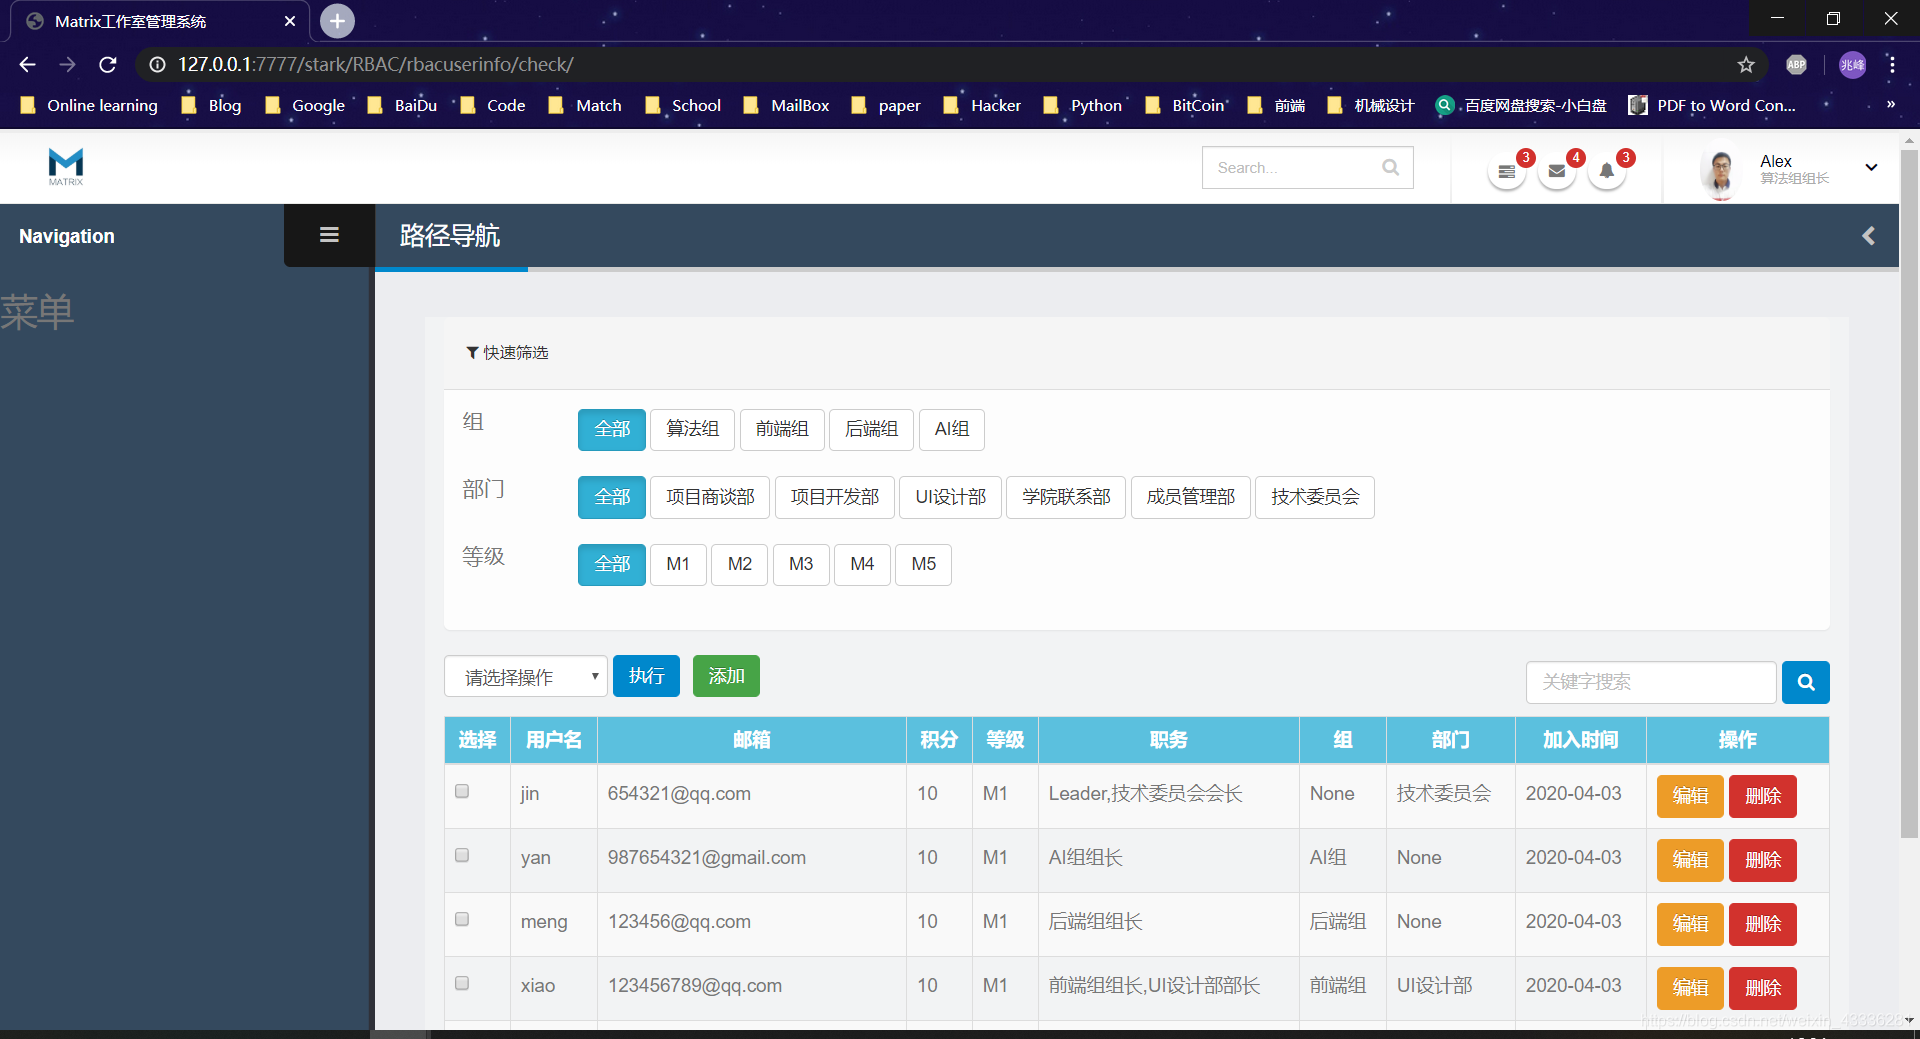Viewport: 1920px width, 1039px height.
Task: Open a new browser tab with plus
Action: click(x=337, y=21)
